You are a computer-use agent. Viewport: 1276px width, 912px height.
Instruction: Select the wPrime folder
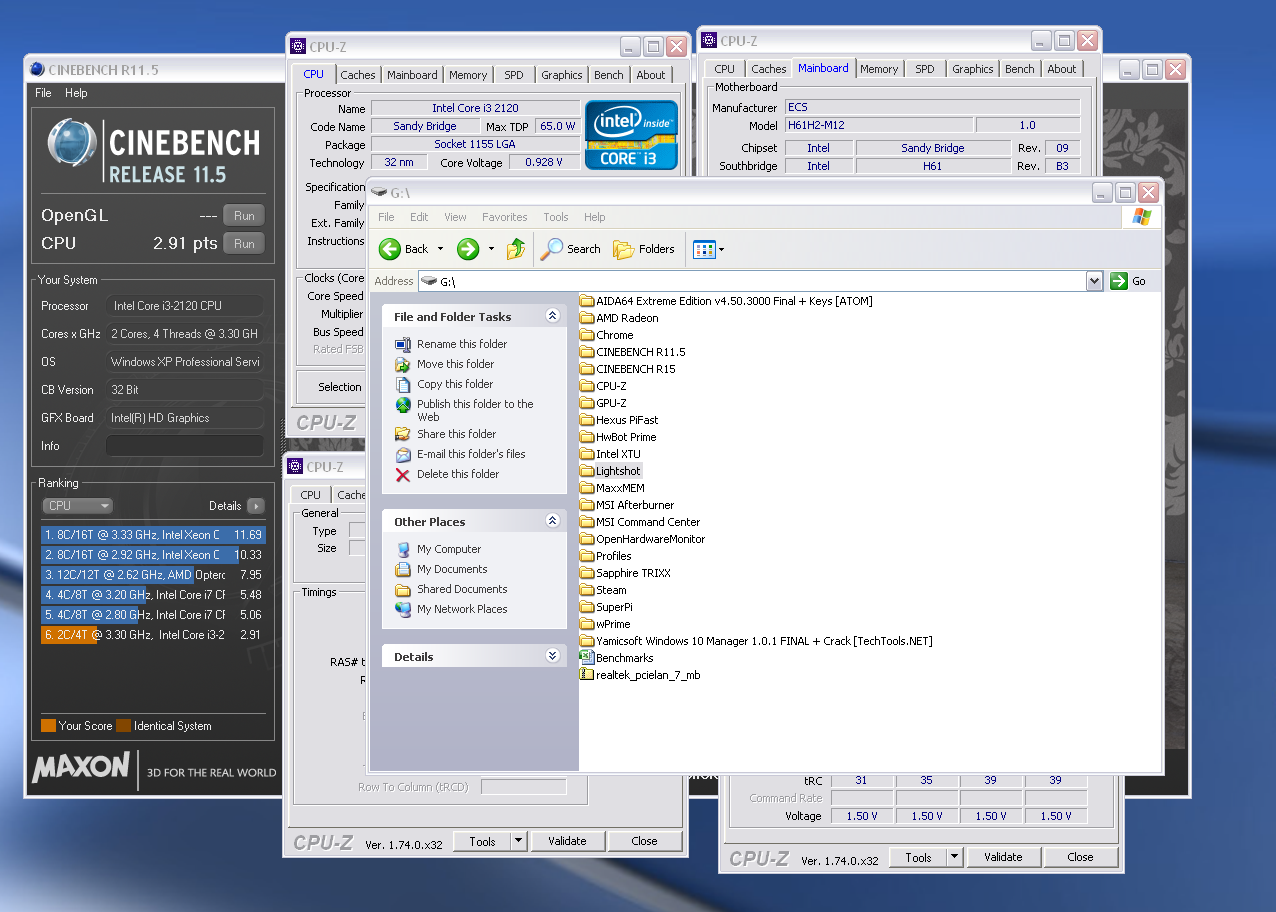[x=605, y=624]
